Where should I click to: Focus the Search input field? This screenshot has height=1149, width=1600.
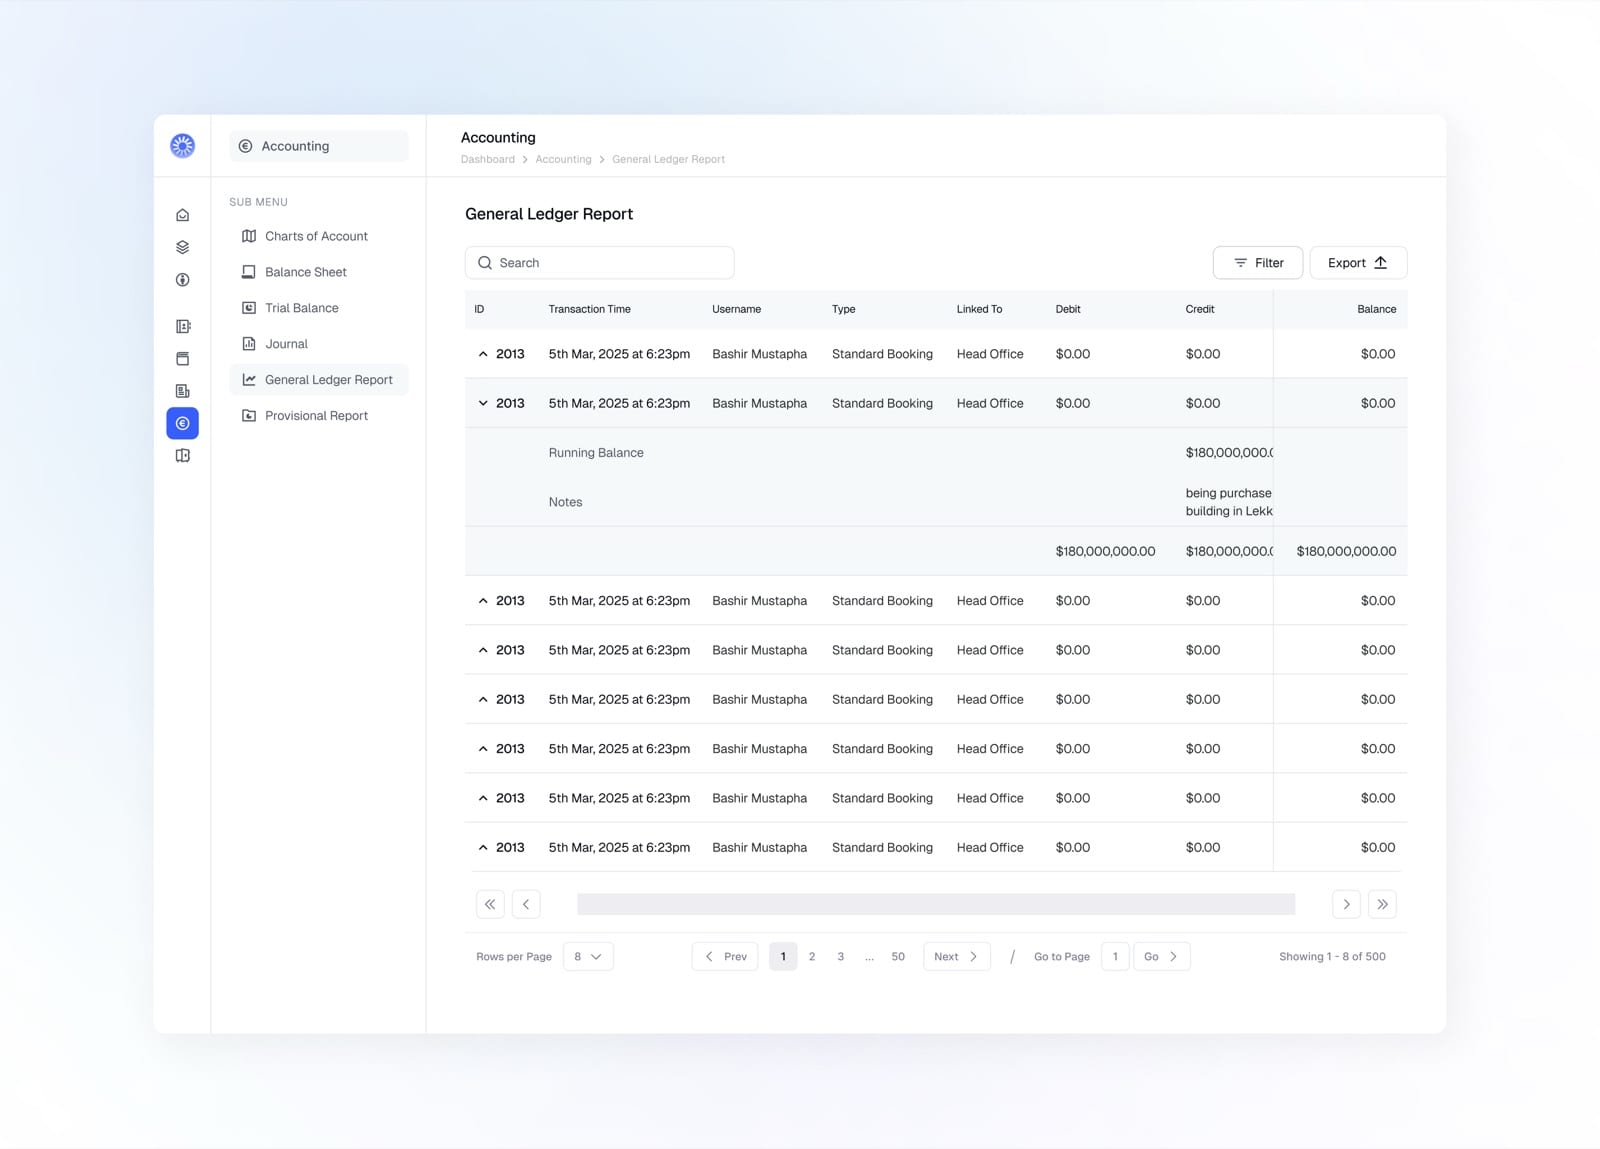point(600,262)
